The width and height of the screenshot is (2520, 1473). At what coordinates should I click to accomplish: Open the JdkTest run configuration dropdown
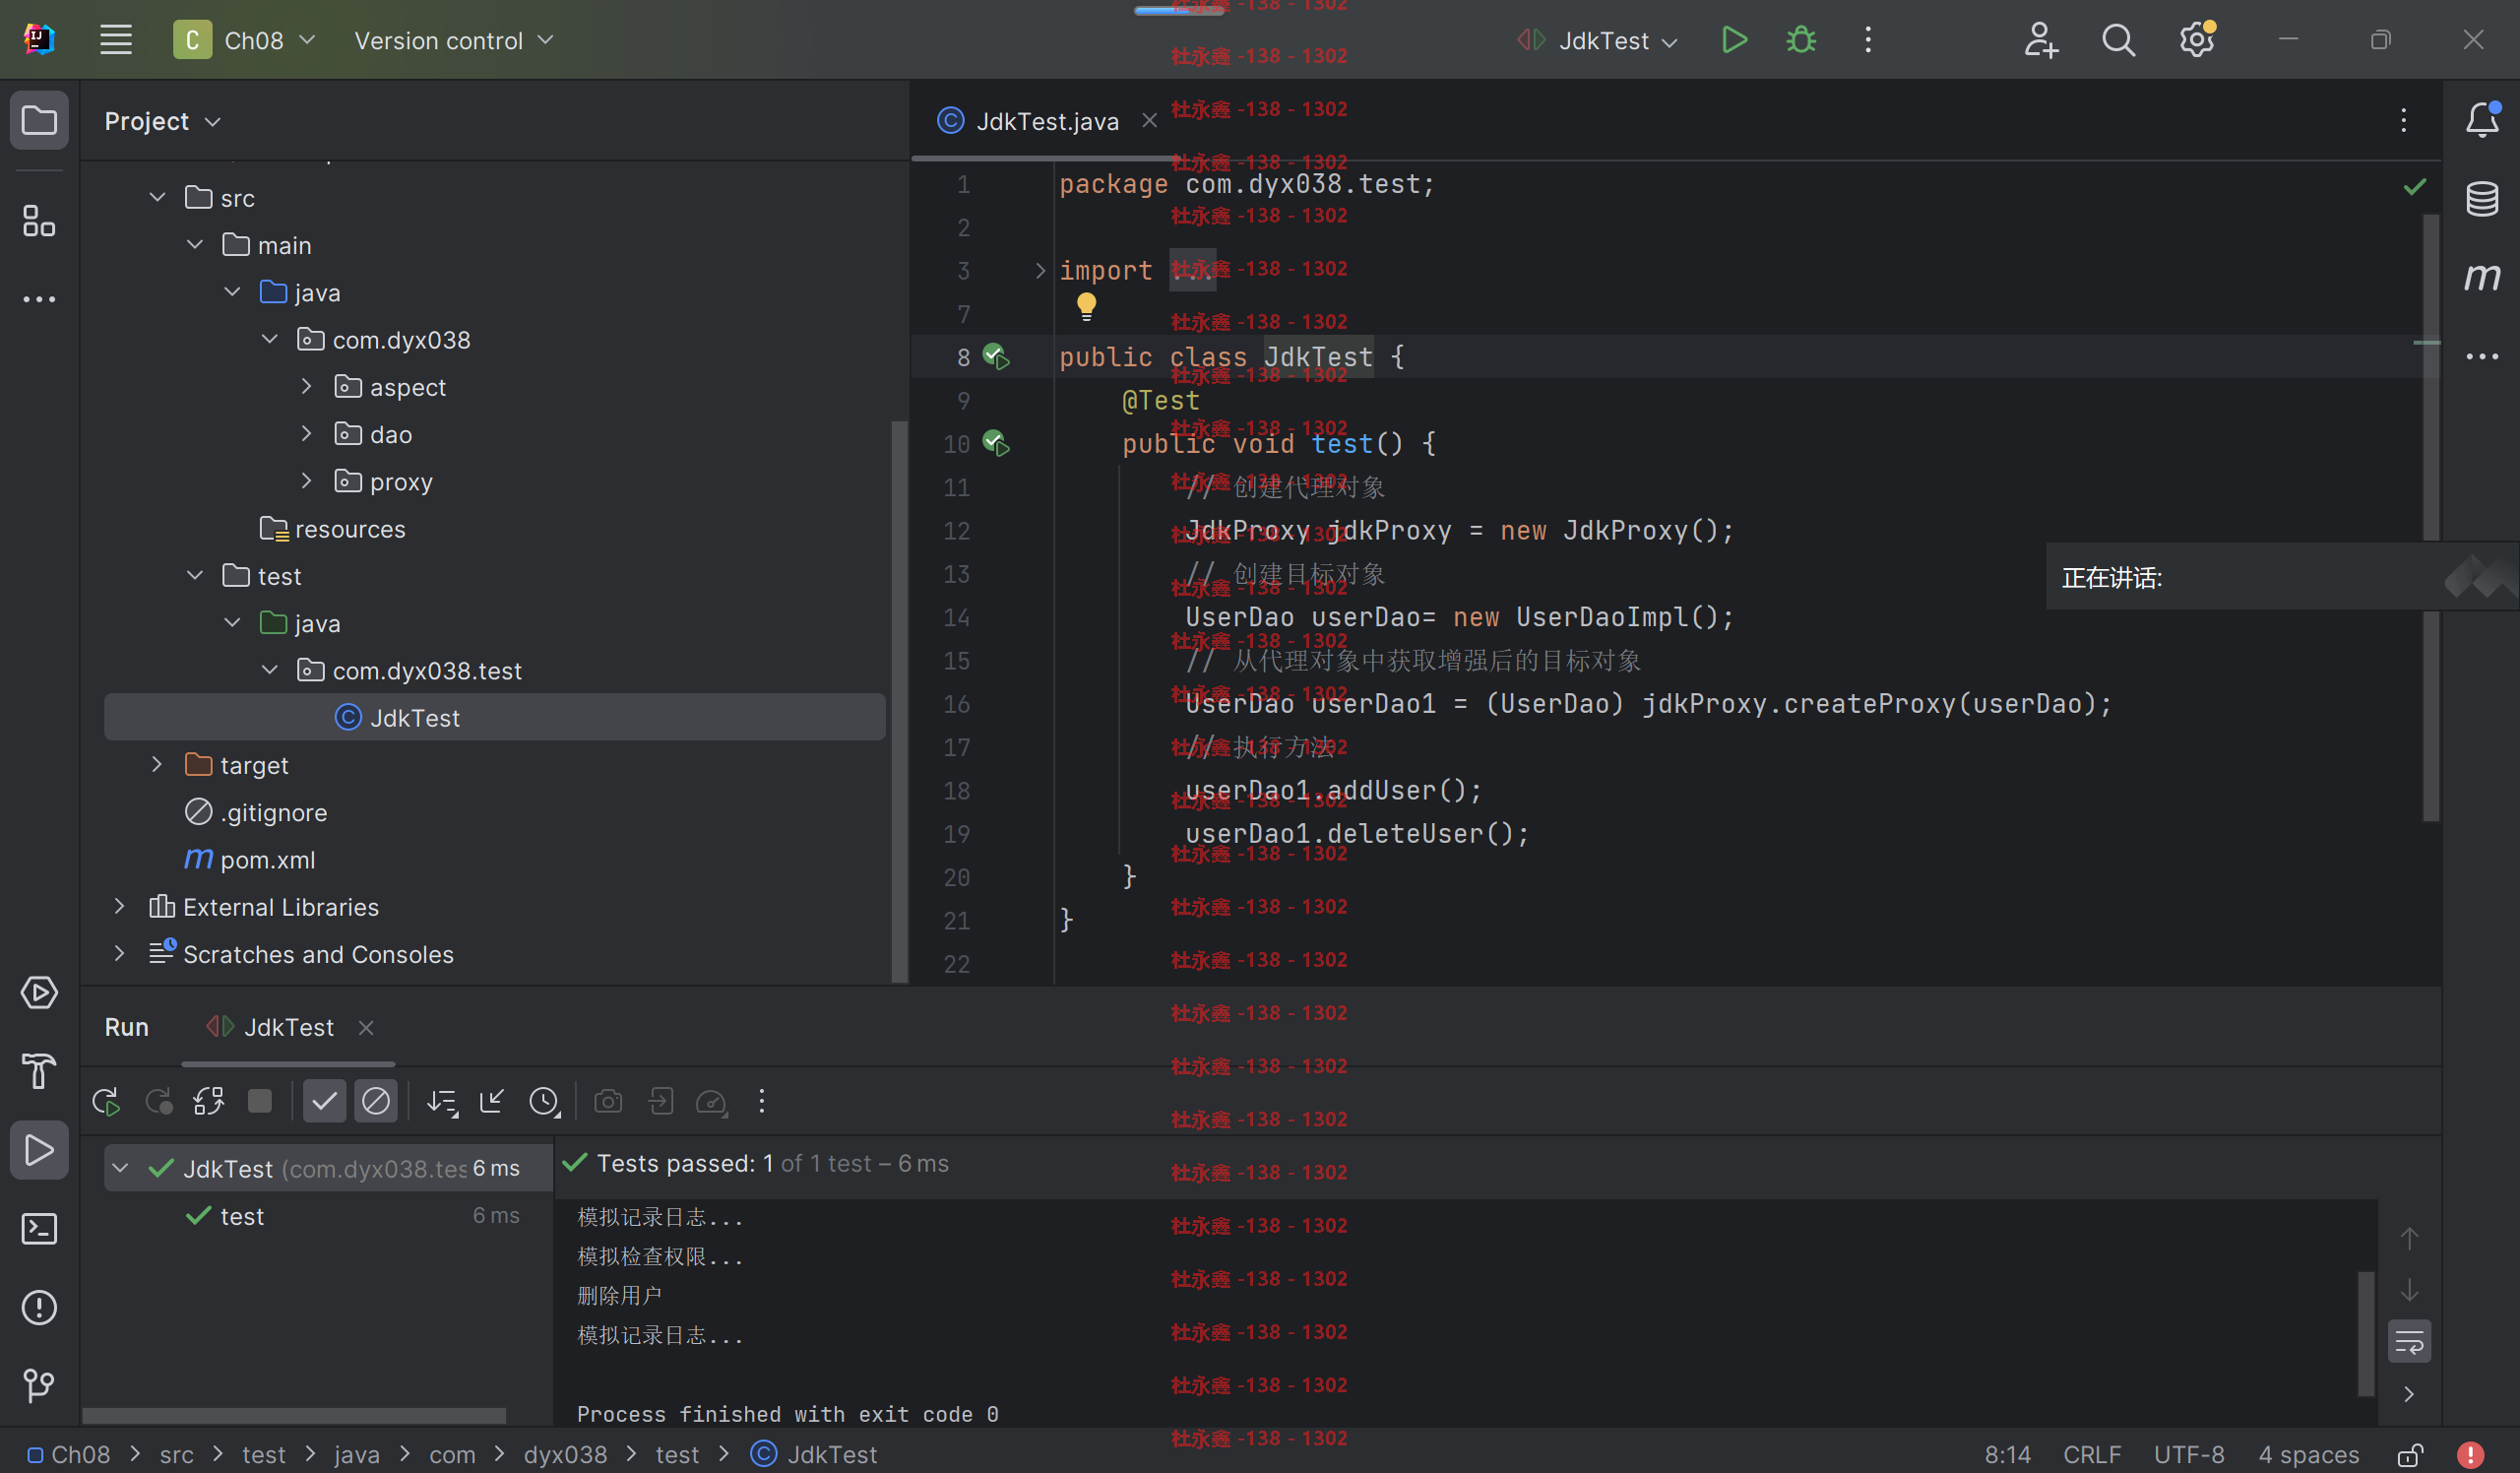pyautogui.click(x=1597, y=40)
